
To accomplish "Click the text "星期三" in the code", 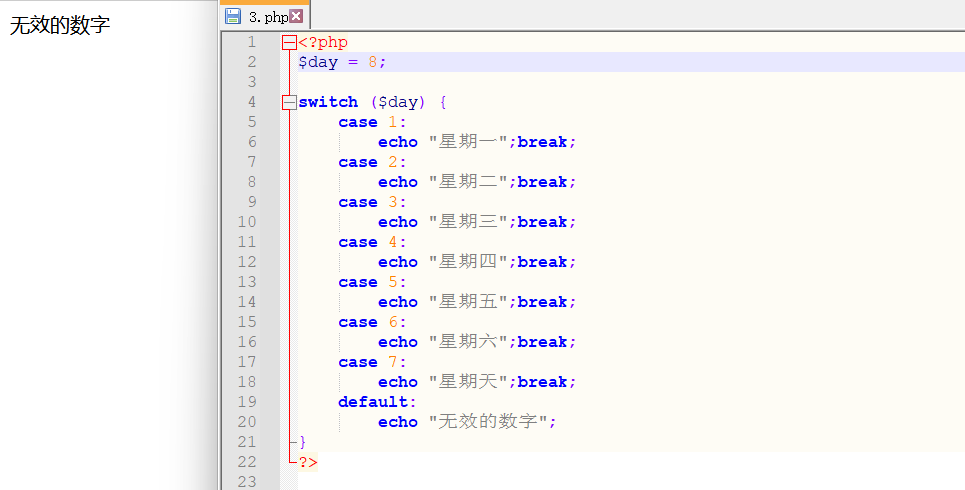I will pyautogui.click(x=468, y=222).
